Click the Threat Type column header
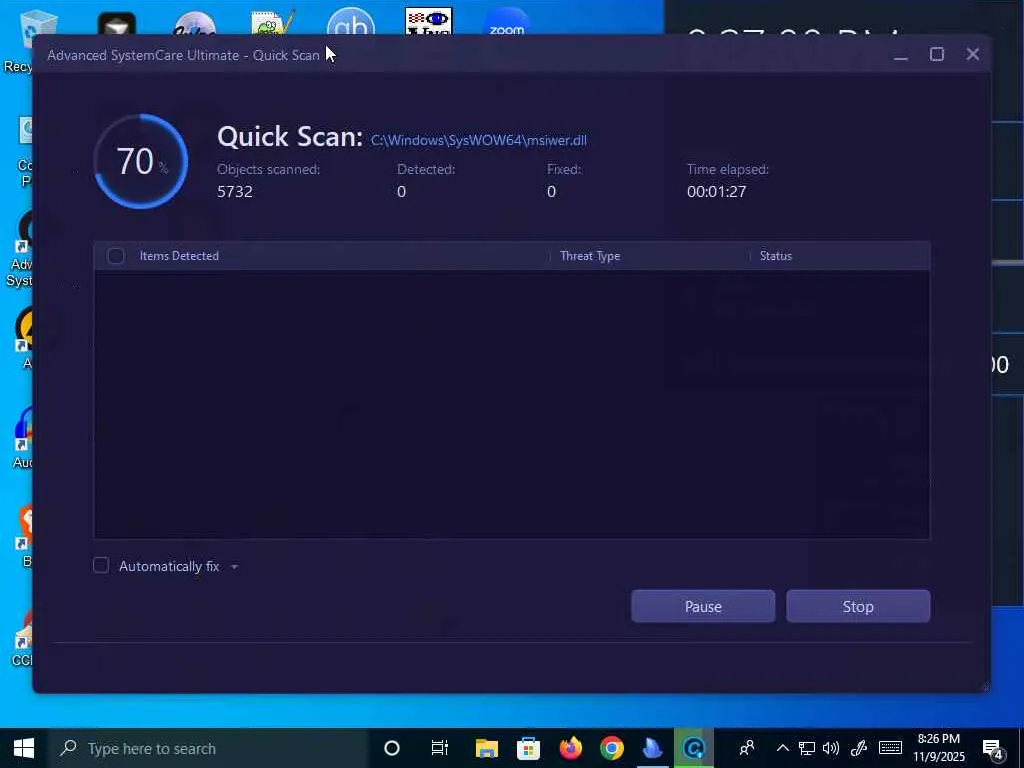The image size is (1024, 768). tap(590, 256)
